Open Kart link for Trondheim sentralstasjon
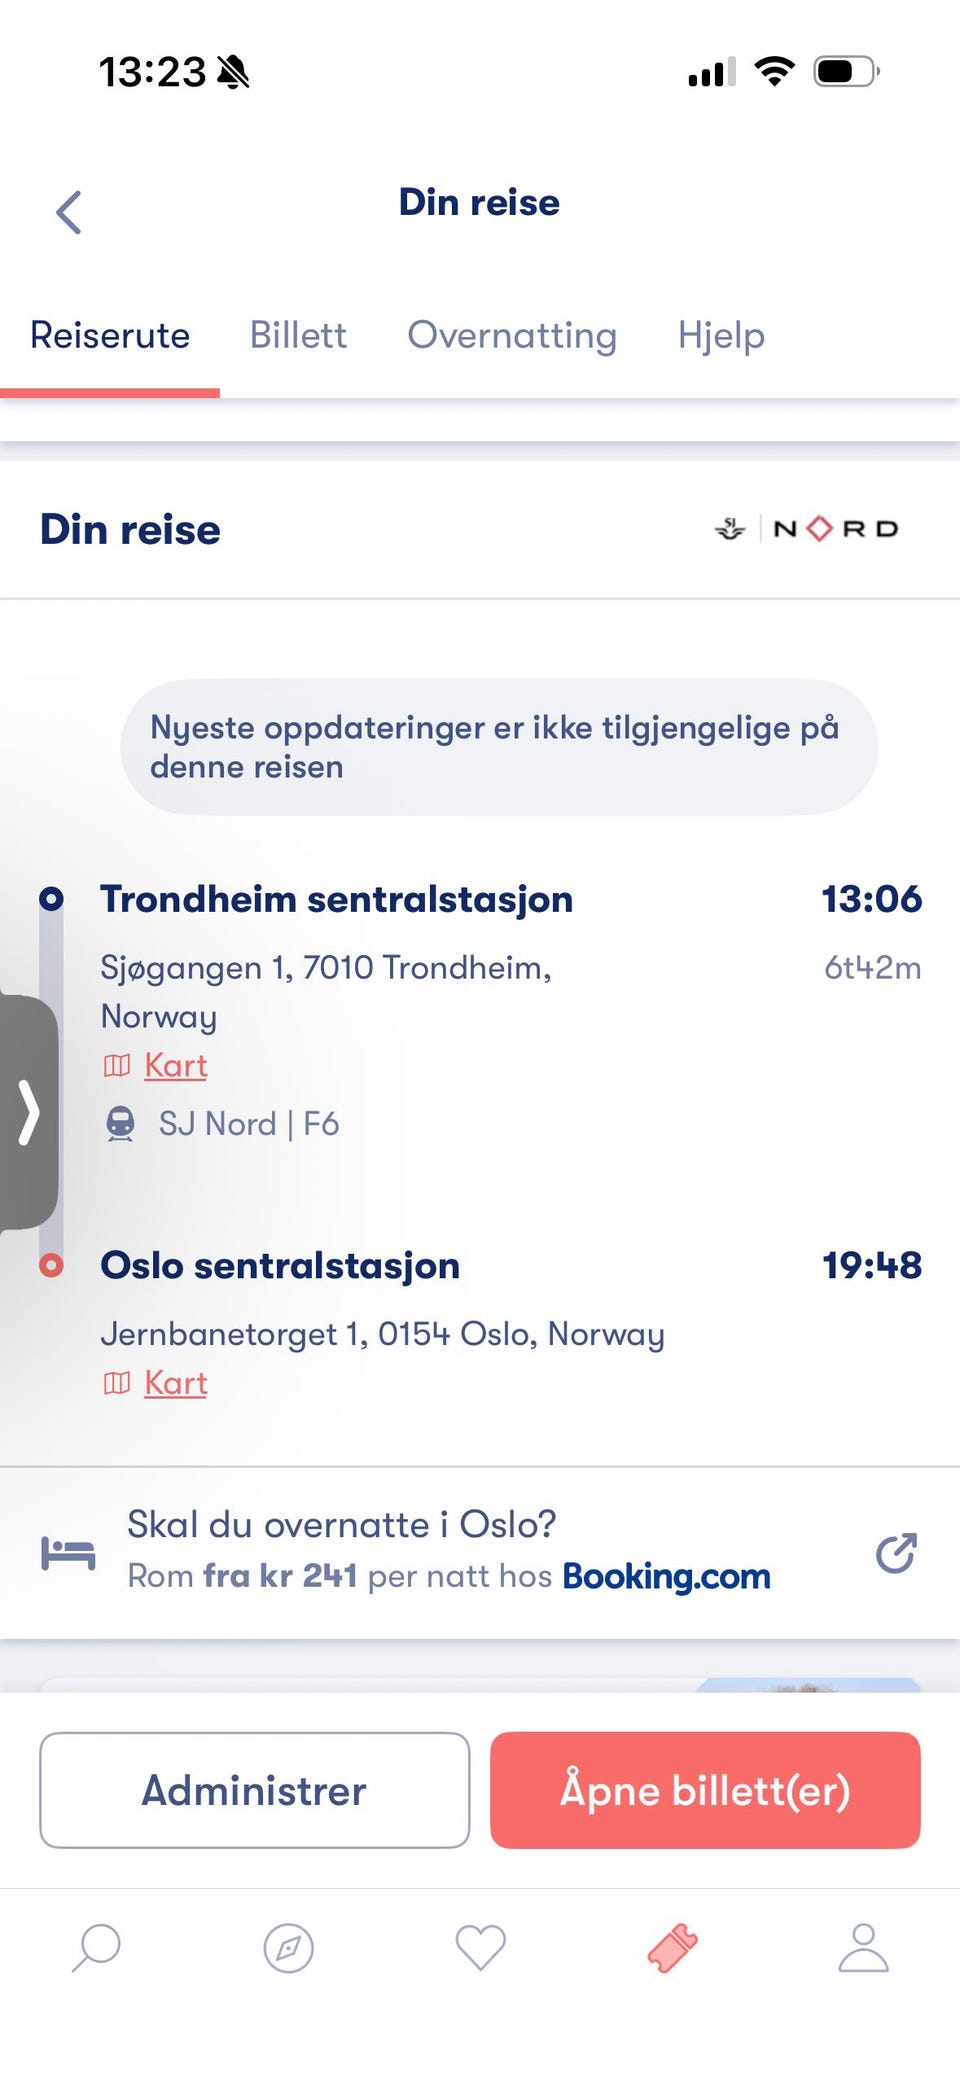The width and height of the screenshot is (960, 2081). (x=175, y=1066)
